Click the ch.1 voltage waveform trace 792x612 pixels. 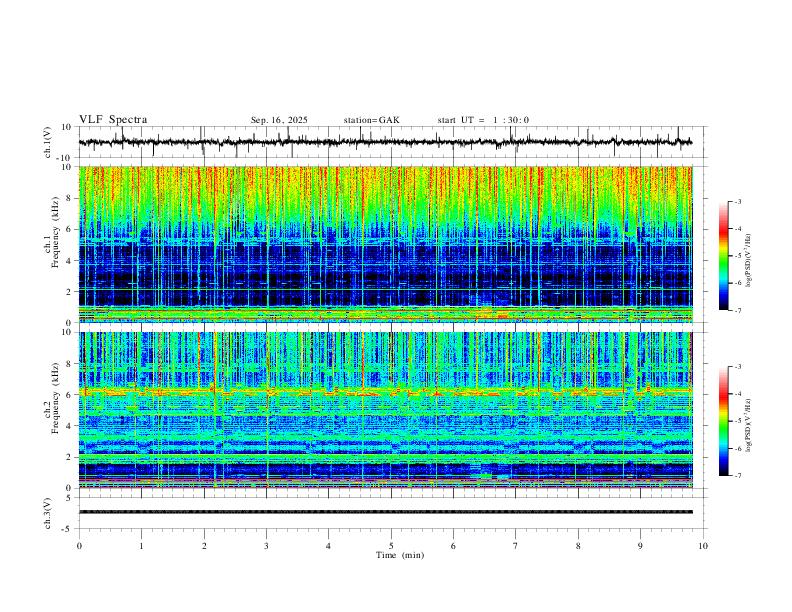click(385, 142)
